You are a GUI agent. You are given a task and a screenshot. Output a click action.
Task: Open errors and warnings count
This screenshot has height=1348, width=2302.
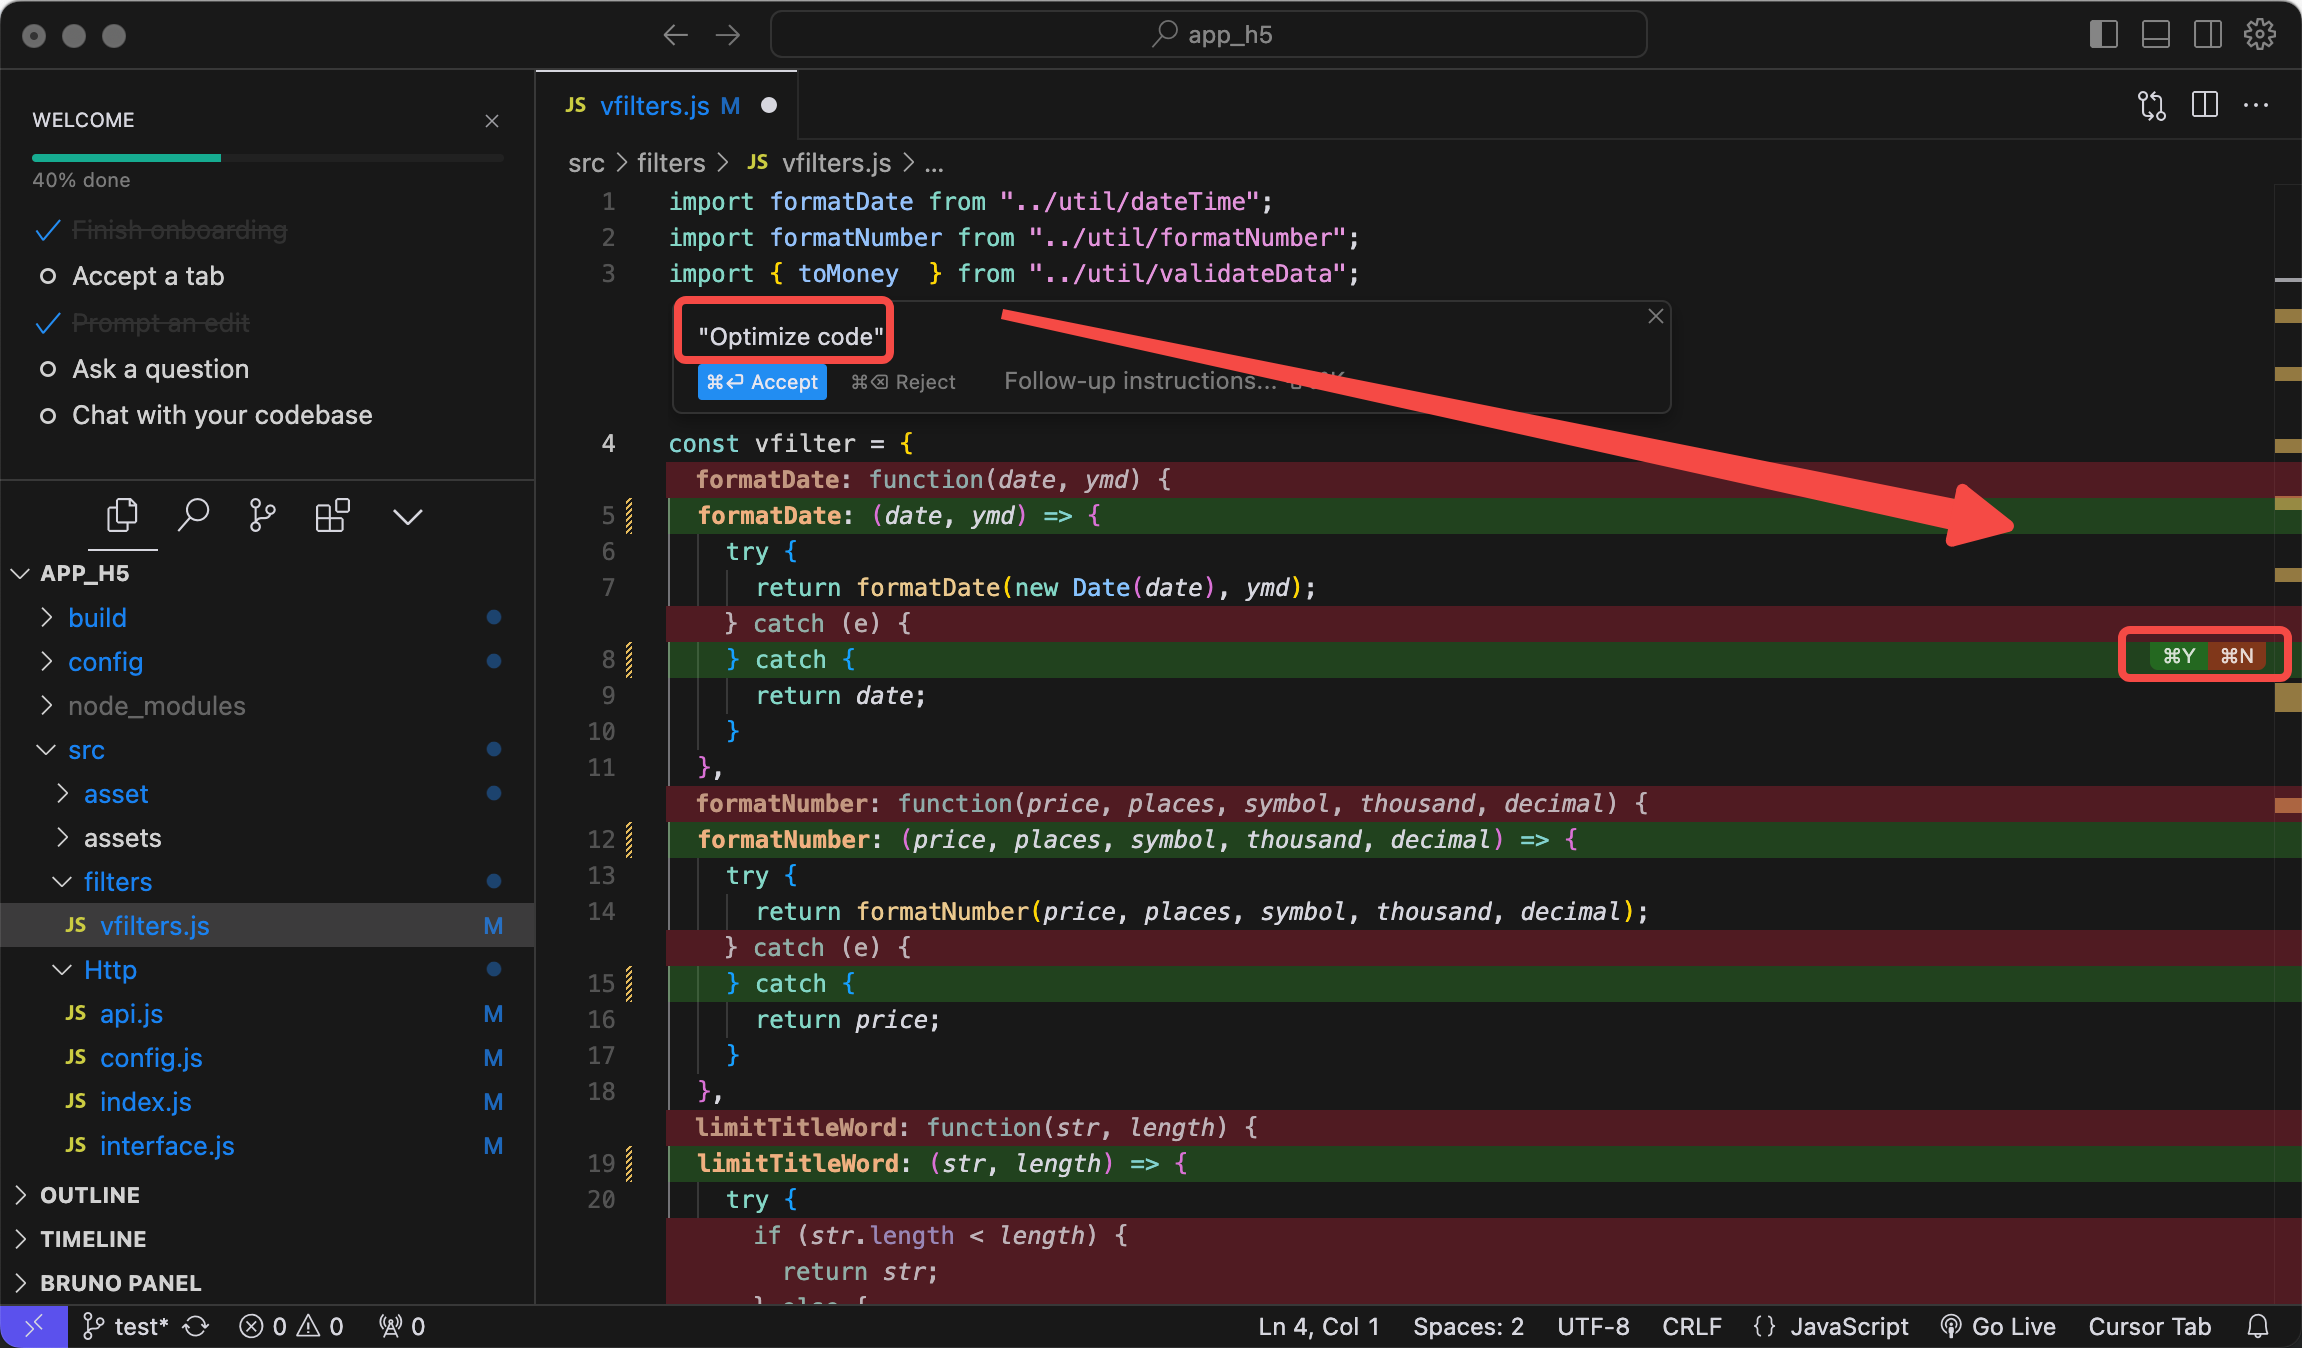pyautogui.click(x=292, y=1326)
